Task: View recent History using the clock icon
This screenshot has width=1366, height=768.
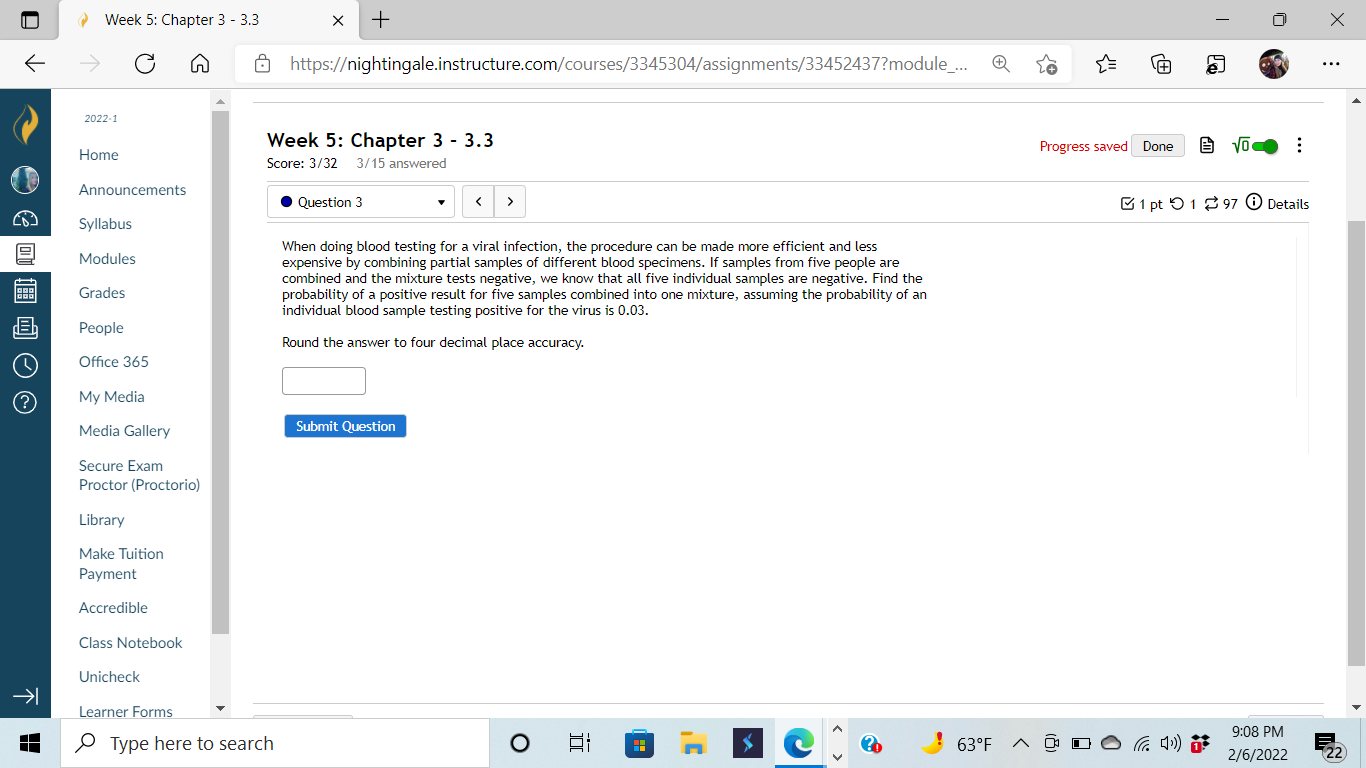Action: (x=25, y=365)
